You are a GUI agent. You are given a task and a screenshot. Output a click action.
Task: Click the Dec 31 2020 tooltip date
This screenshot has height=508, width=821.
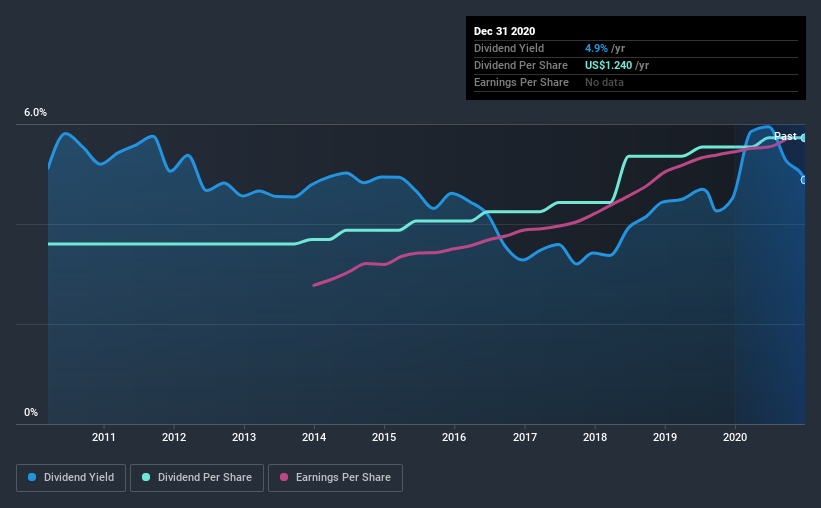click(x=504, y=31)
